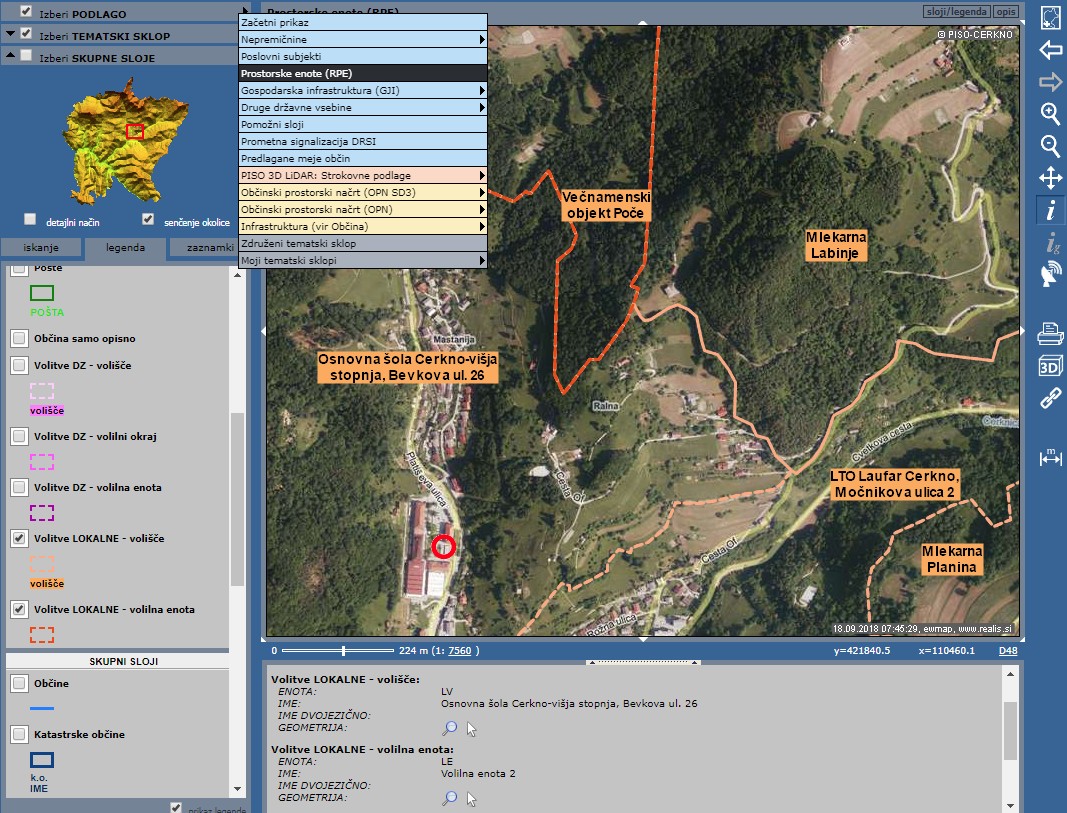Switch to the iskanje tab

(41, 248)
